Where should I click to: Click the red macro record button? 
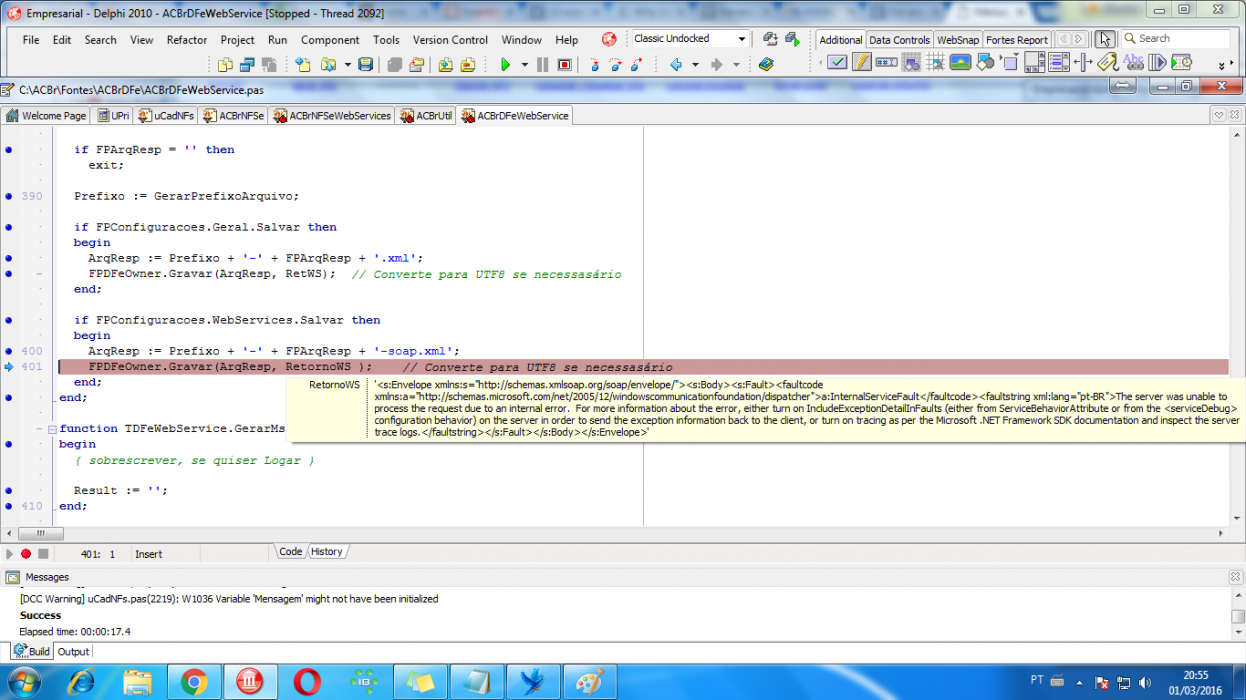tap(26, 553)
